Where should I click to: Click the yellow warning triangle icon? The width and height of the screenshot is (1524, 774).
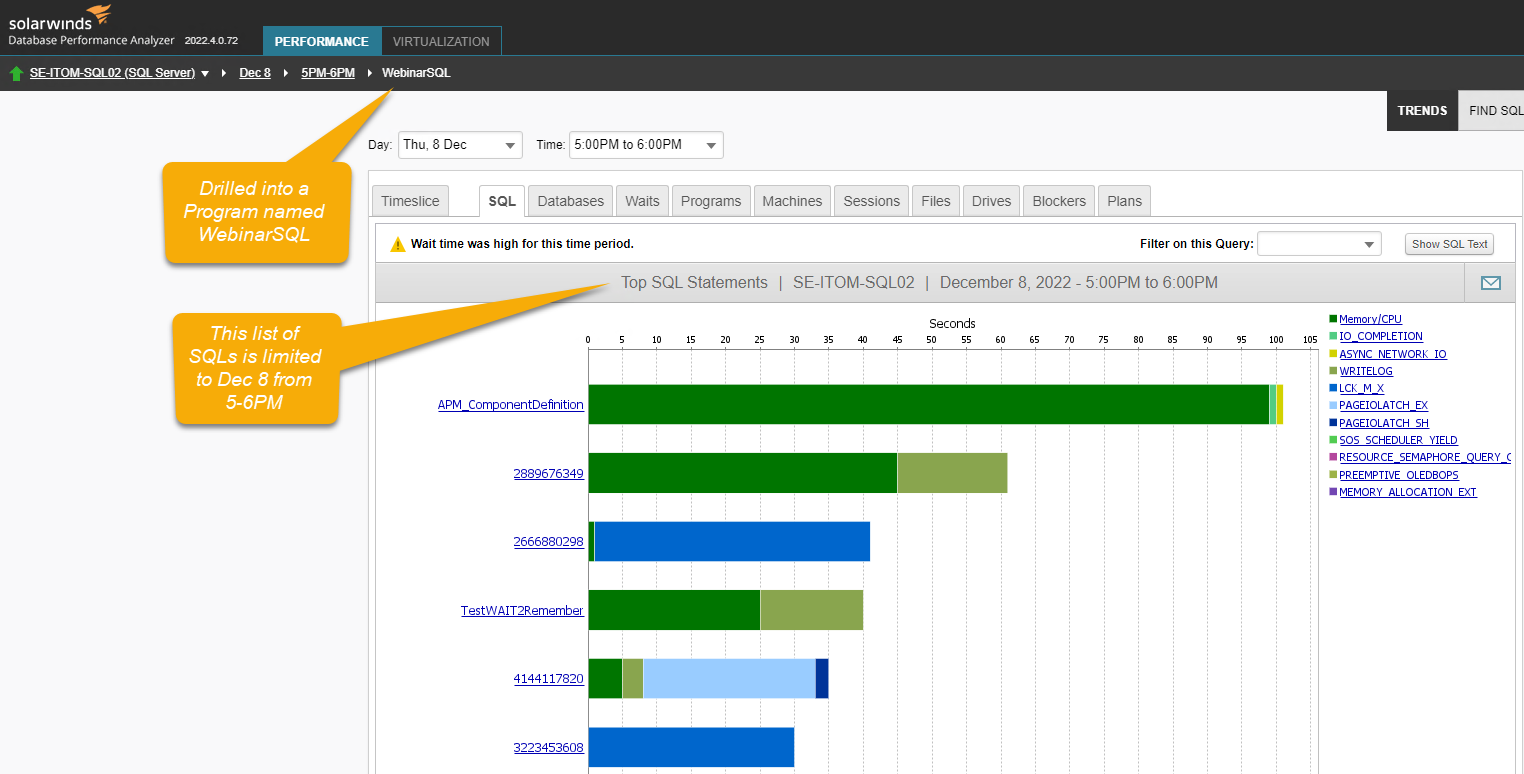[397, 244]
